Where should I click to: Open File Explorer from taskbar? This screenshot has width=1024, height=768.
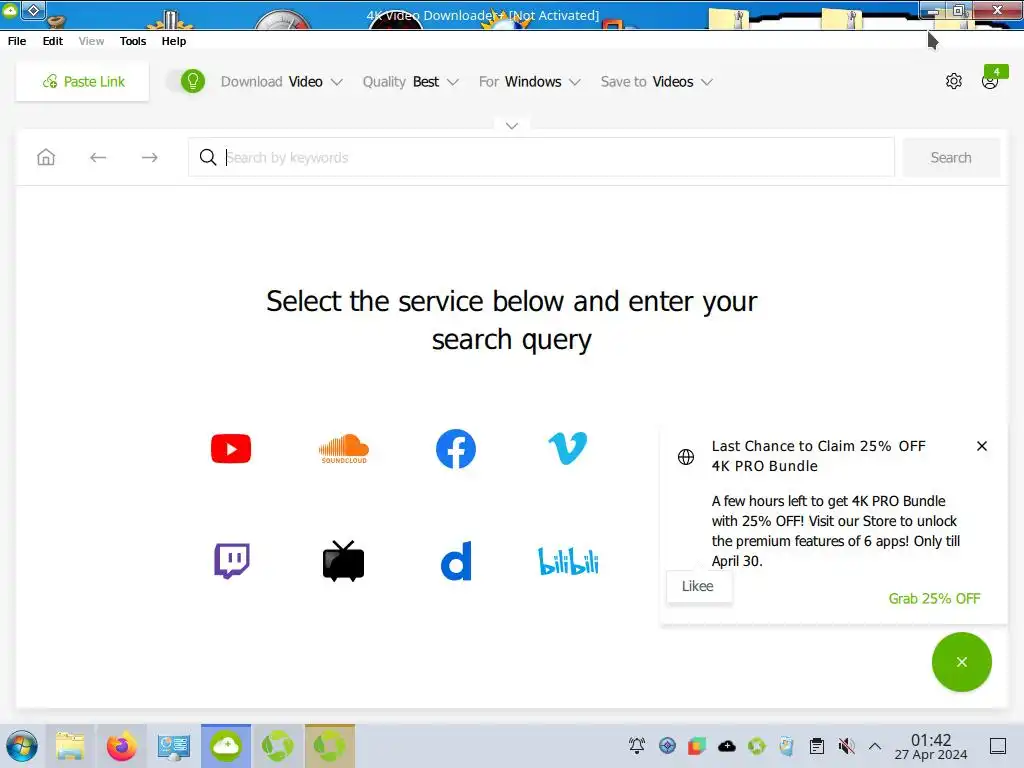pyautogui.click(x=70, y=746)
